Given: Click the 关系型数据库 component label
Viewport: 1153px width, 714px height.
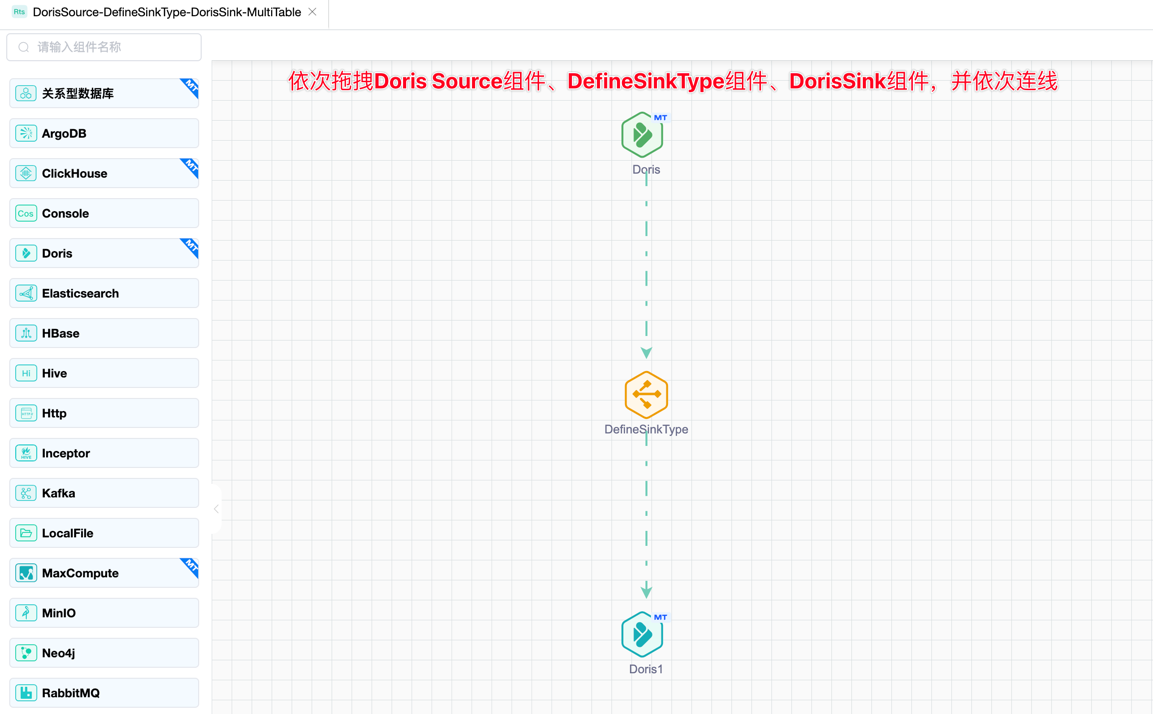Looking at the screenshot, I should pyautogui.click(x=78, y=93).
